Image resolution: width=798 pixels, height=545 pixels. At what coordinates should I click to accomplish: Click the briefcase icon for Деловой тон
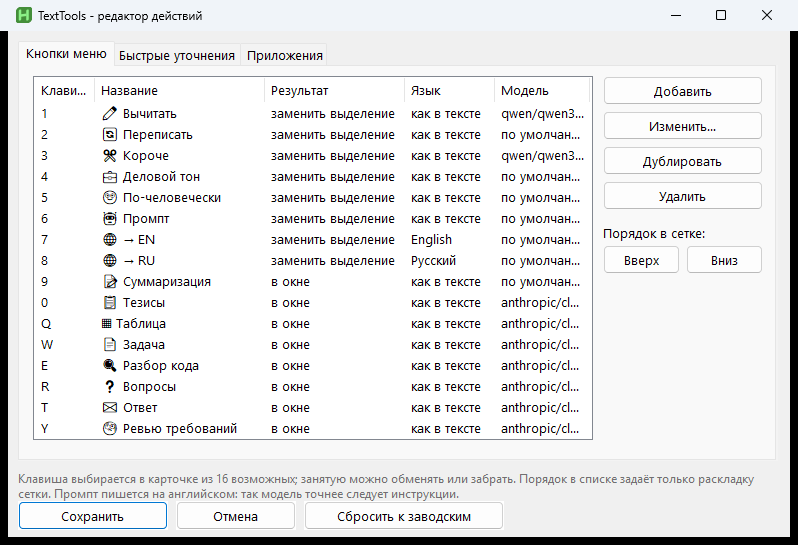109,177
